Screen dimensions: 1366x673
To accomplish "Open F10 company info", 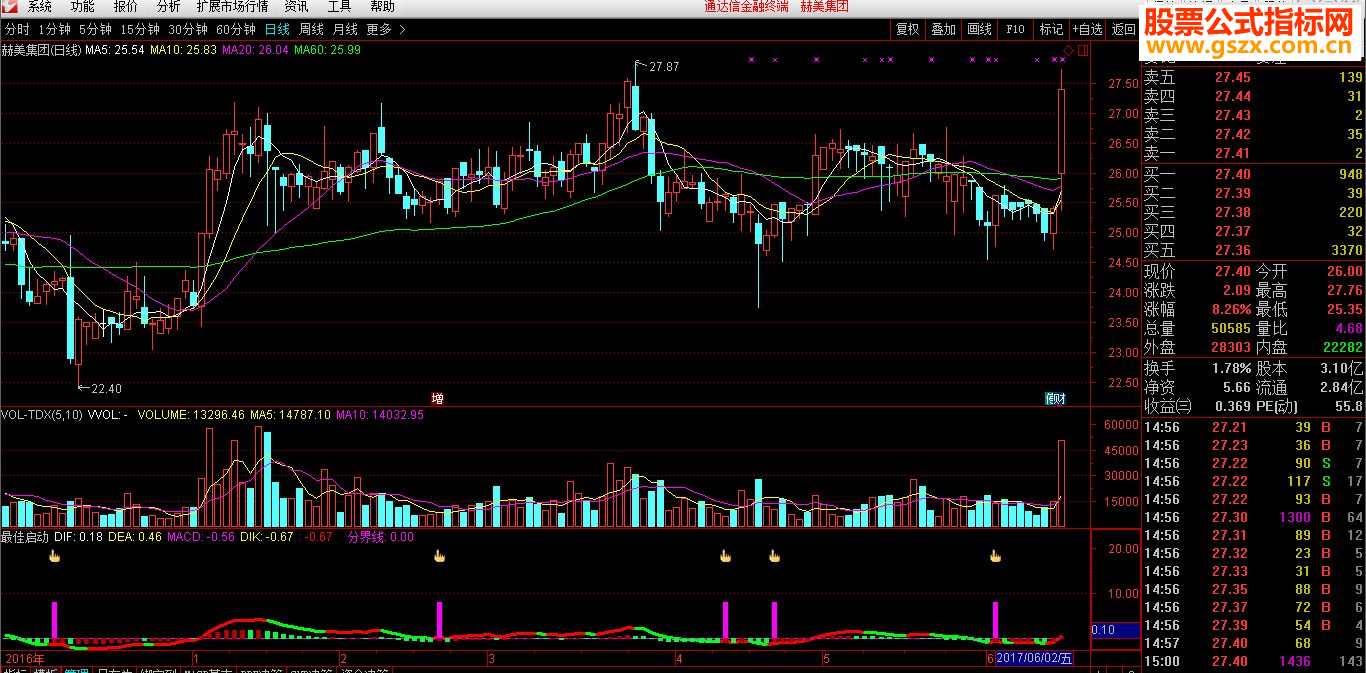I will [x=1015, y=30].
